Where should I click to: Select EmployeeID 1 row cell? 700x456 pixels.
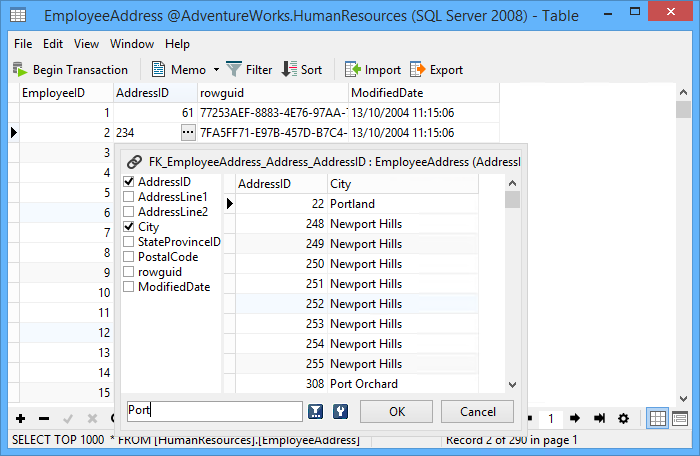tap(66, 113)
